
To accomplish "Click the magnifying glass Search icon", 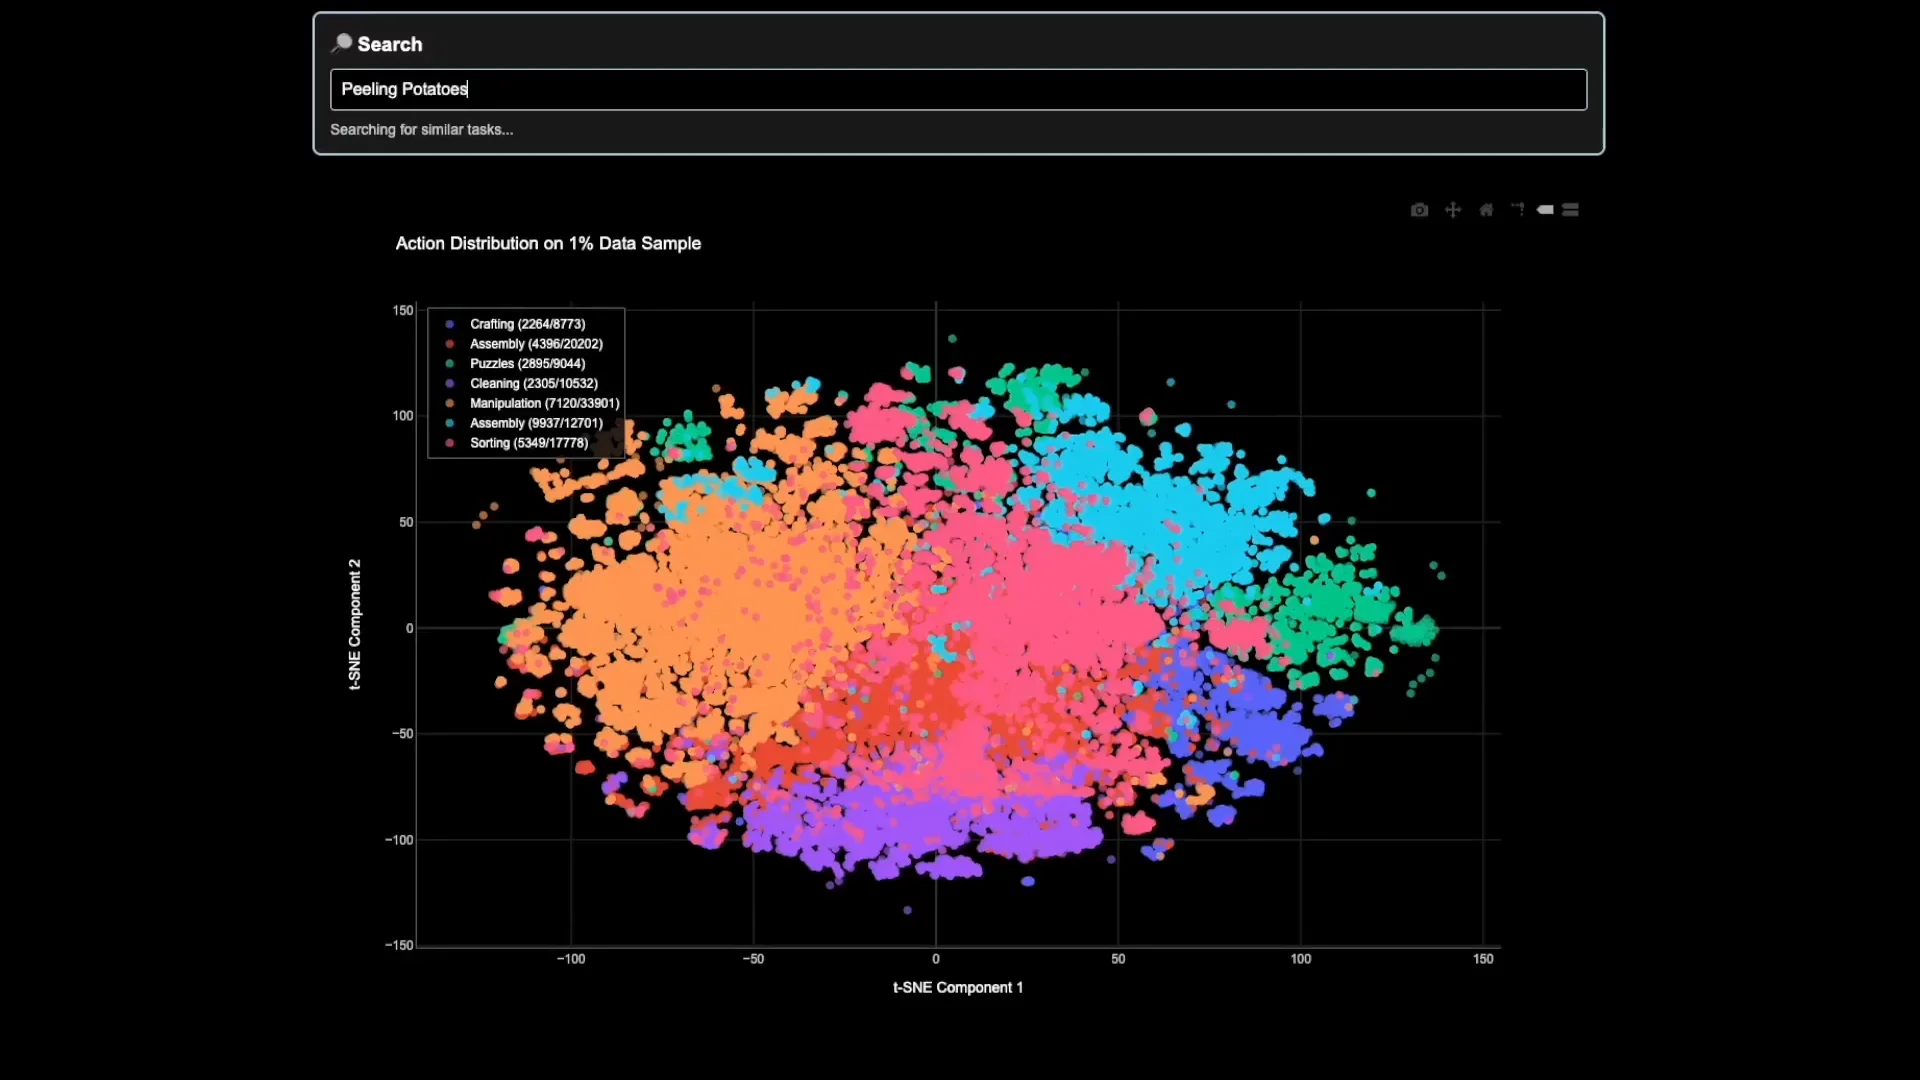I will point(341,43).
